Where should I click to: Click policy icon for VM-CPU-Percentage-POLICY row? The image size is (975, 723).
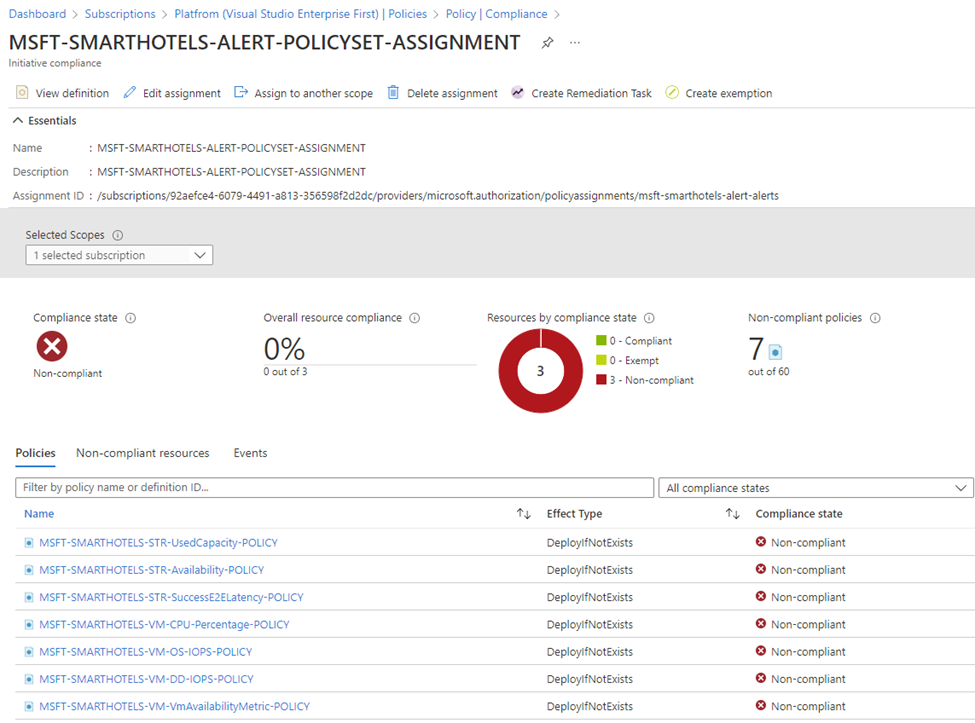pyautogui.click(x=29, y=625)
